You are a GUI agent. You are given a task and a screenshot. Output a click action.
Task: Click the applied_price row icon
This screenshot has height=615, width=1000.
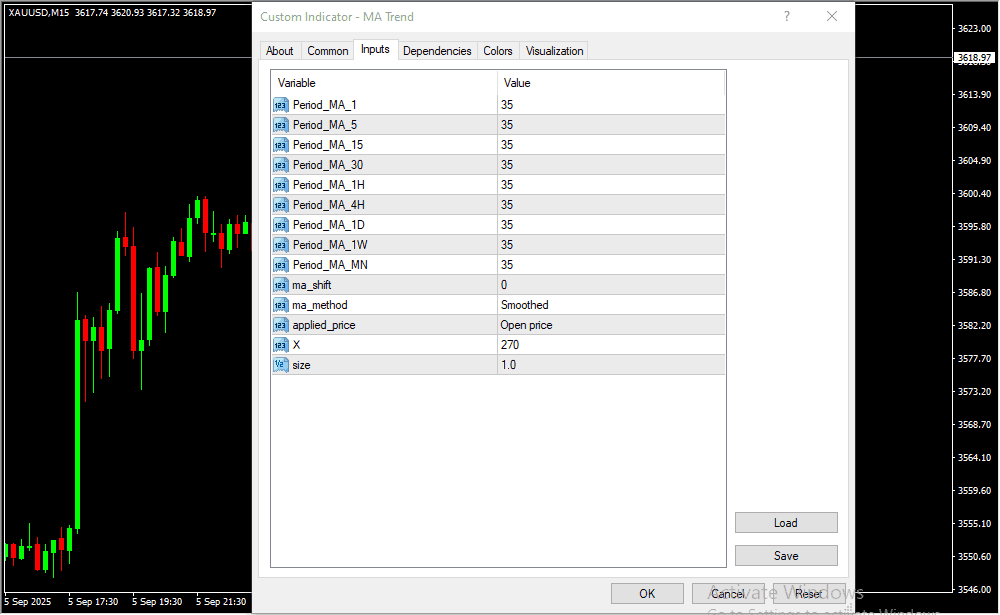tap(280, 325)
